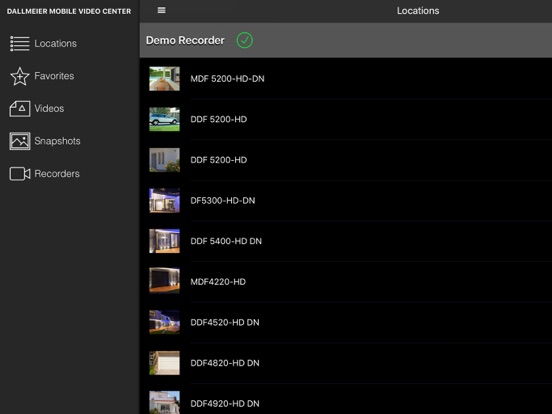The height and width of the screenshot is (414, 552).
Task: Go to Favorites section label
Action: (x=54, y=76)
